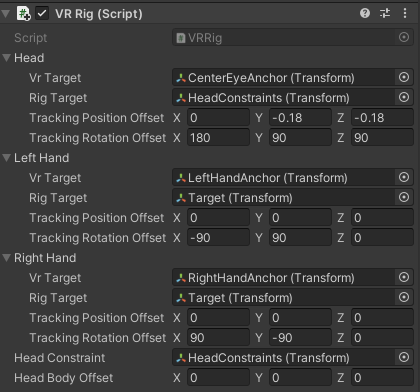The image size is (420, 392).
Task: Click the object picker for the RightHandAnchor field
Action: [x=404, y=277]
